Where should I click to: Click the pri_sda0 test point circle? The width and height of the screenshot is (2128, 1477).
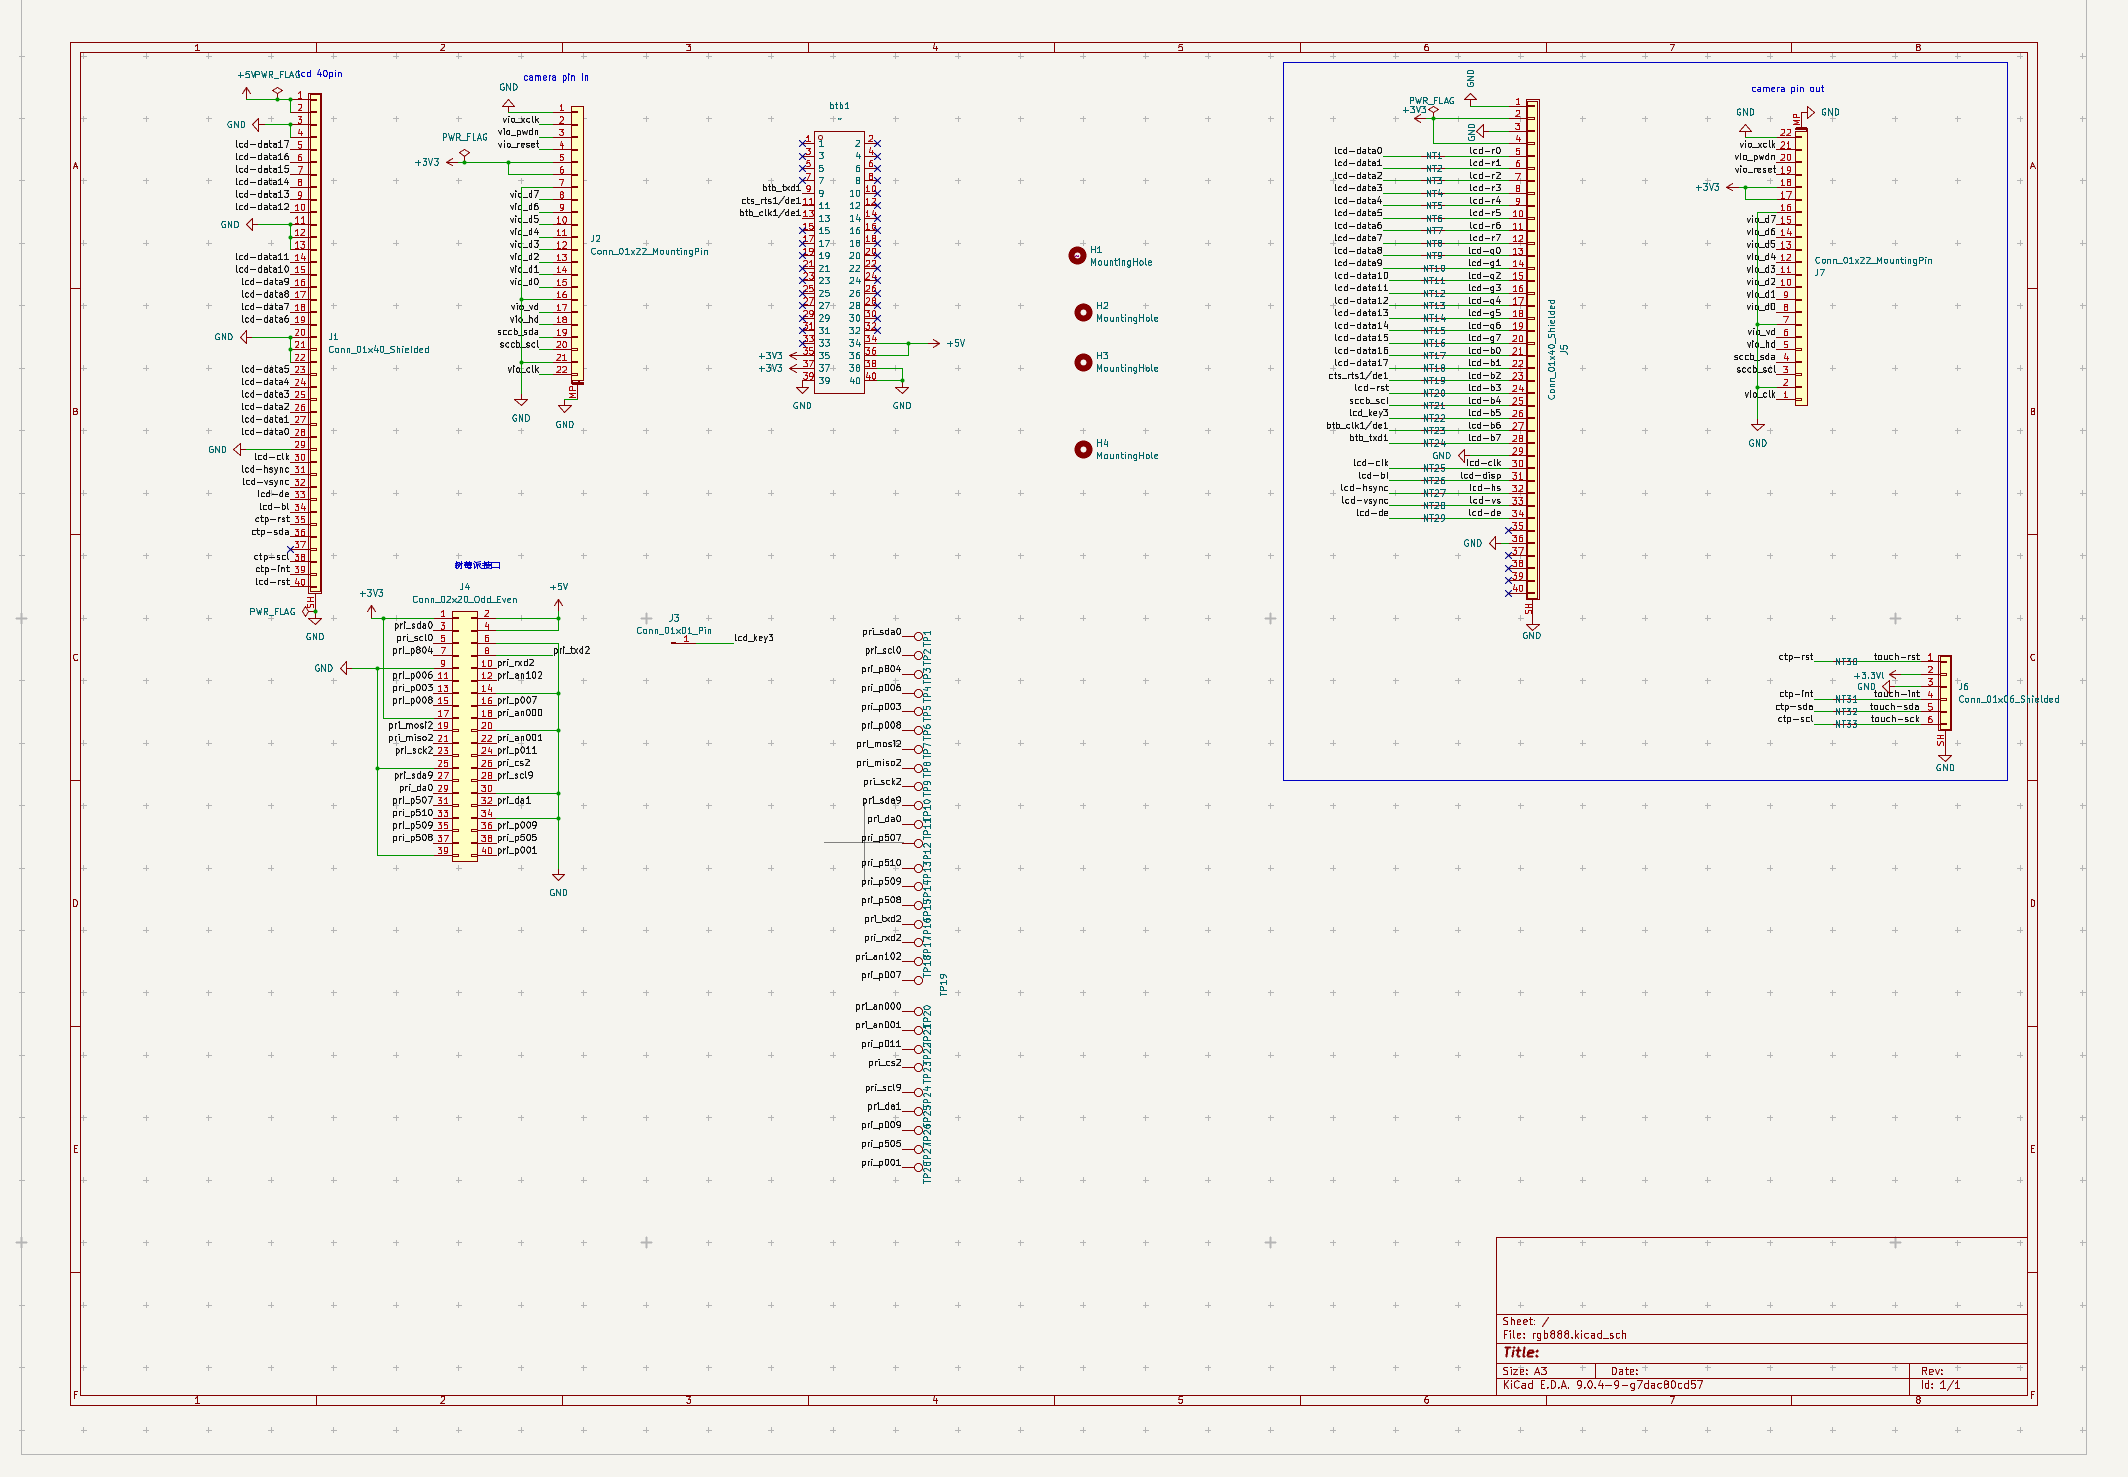(919, 636)
